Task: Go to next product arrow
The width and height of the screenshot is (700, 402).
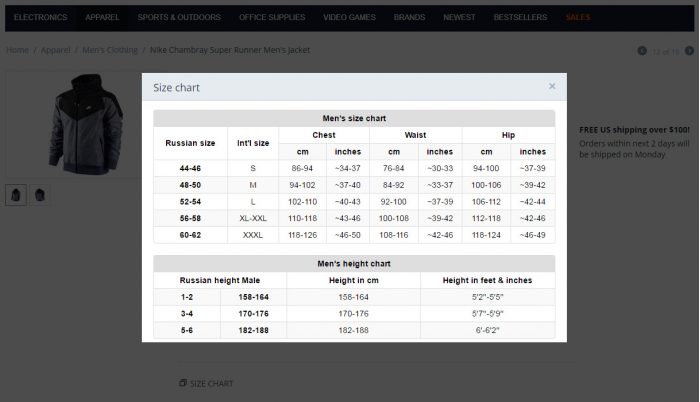Action: click(x=689, y=51)
